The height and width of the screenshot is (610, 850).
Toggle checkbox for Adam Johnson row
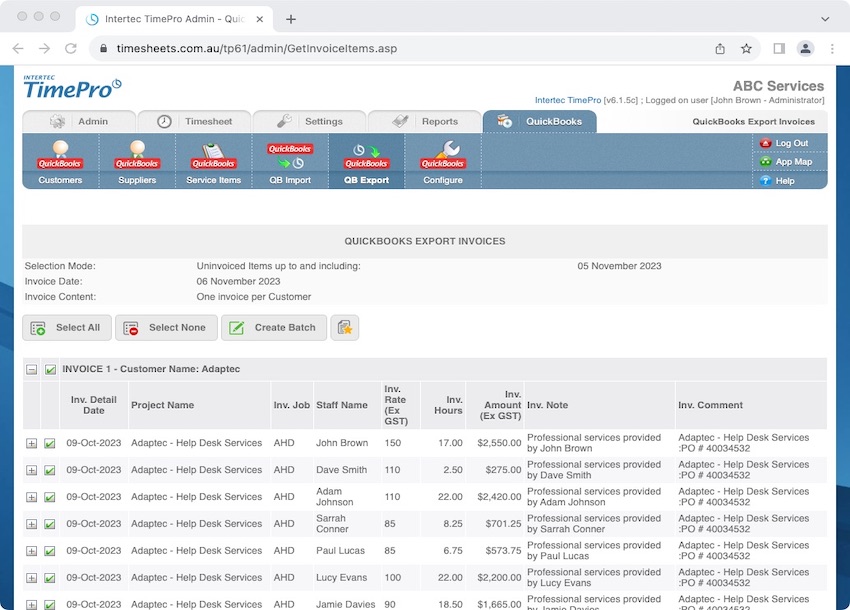point(49,497)
